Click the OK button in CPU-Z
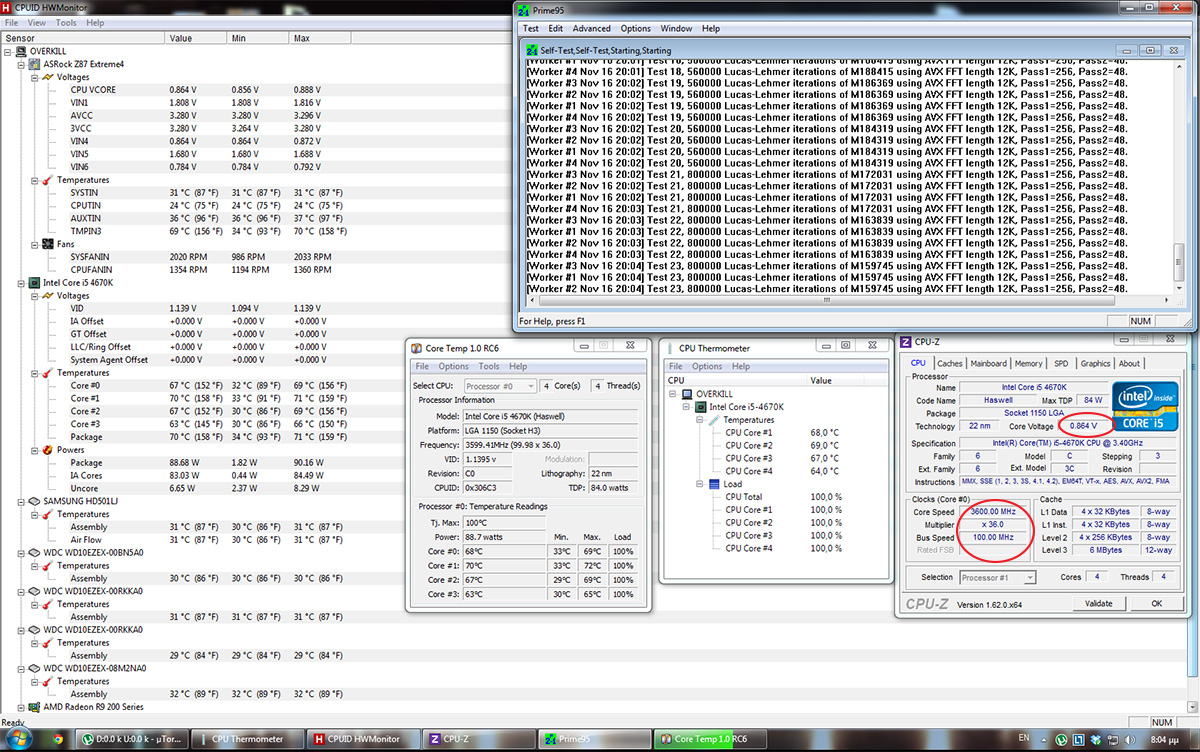 1156,603
